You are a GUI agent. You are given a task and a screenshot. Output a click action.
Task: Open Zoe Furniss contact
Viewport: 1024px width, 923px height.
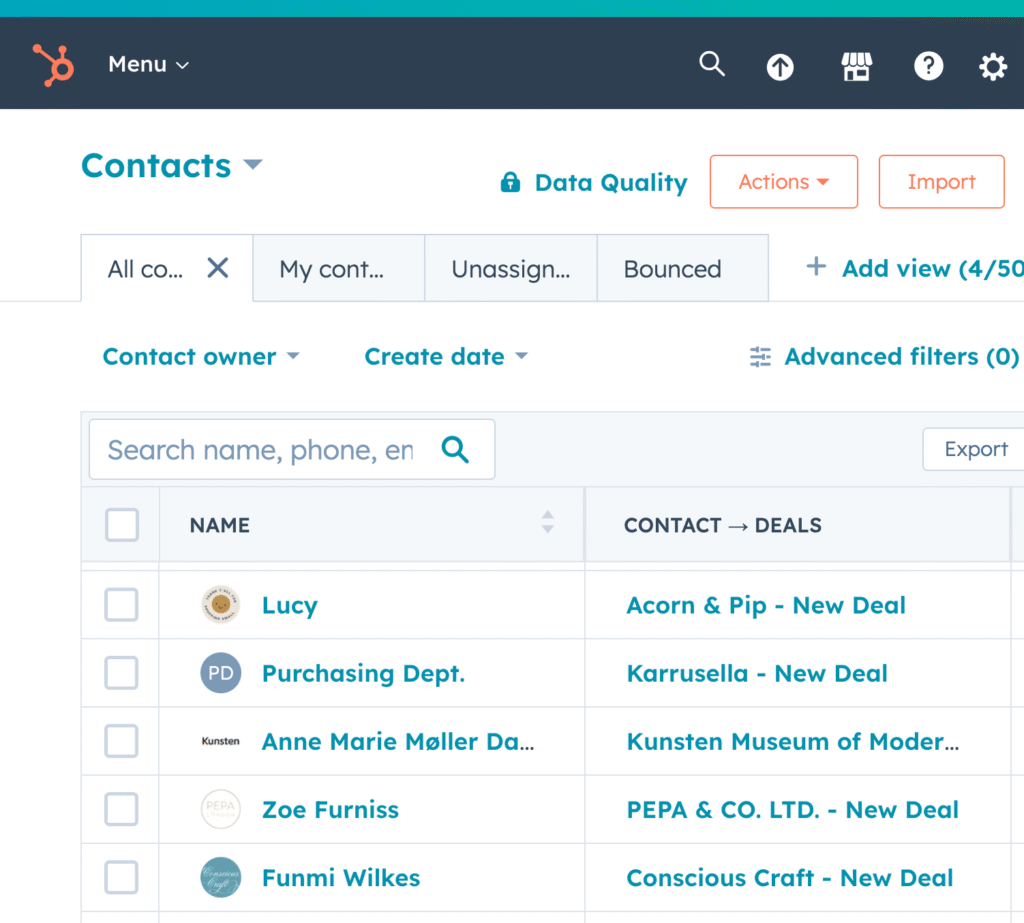point(330,809)
